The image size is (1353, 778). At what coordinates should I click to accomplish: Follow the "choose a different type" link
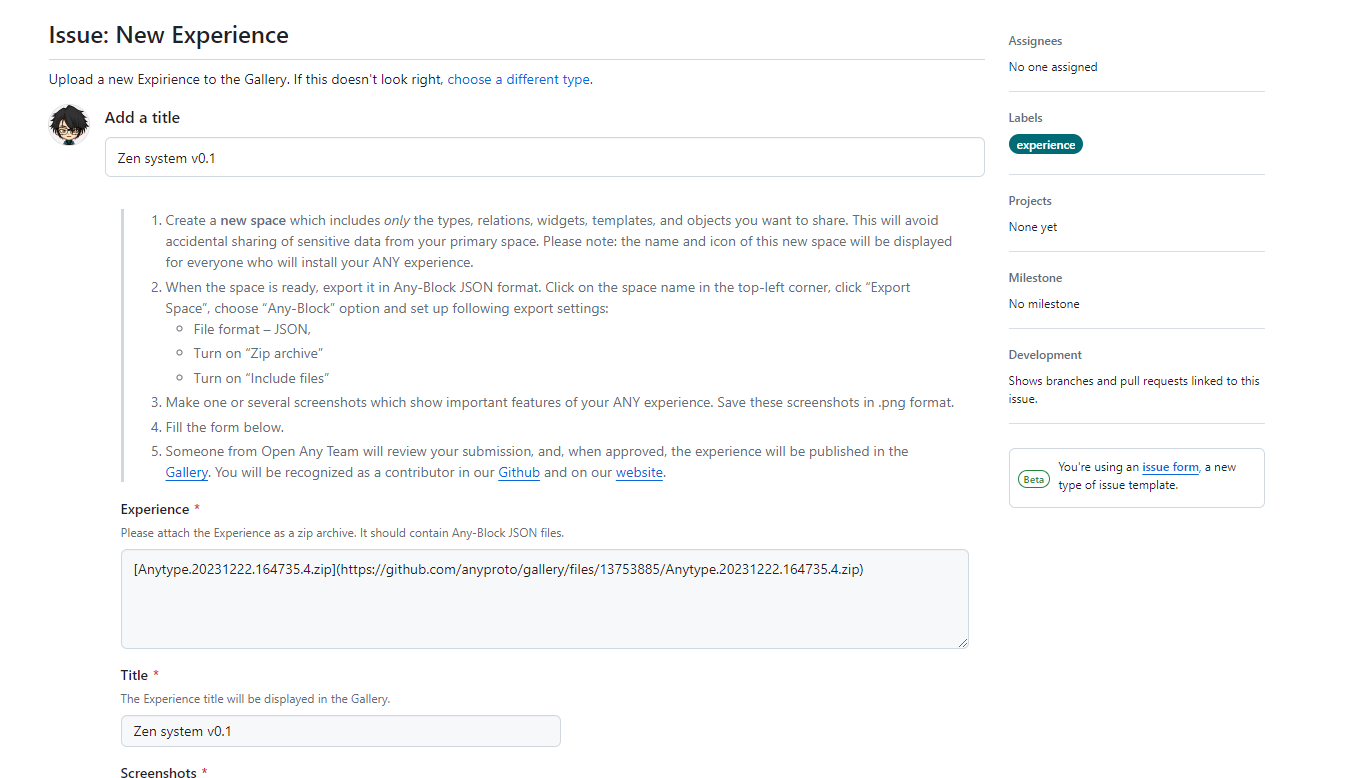point(518,79)
